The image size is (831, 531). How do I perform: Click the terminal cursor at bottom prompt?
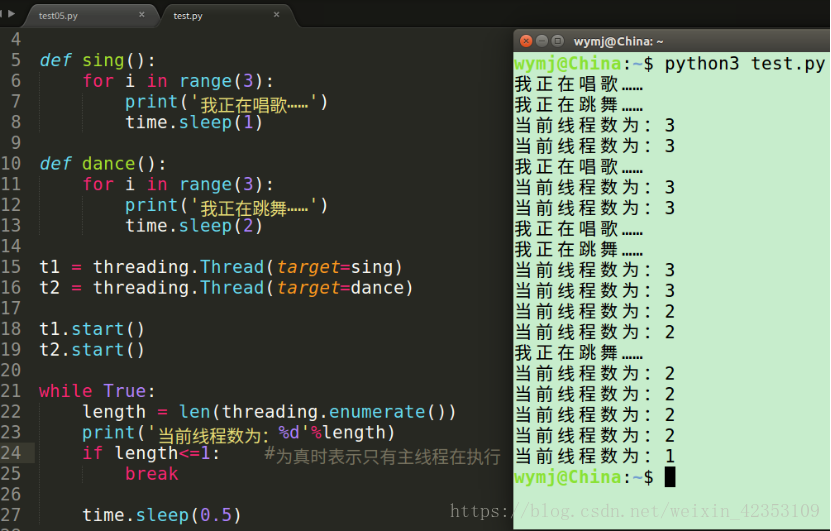coord(670,477)
